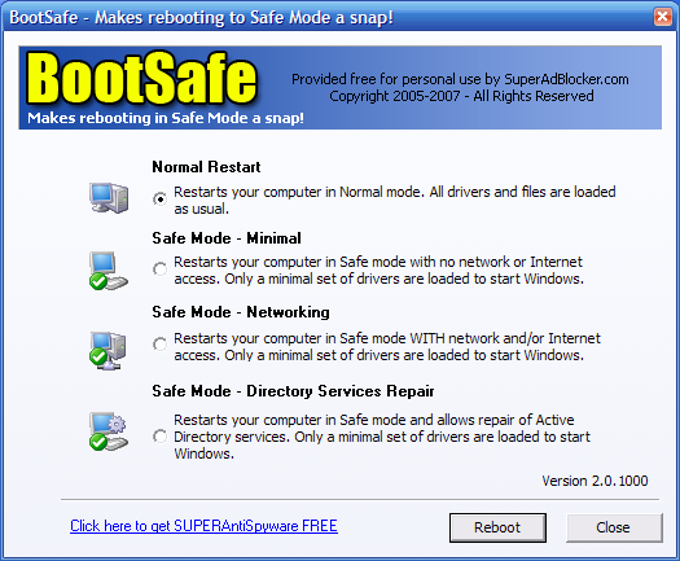Pick the Directory Services Repair radio button

pyautogui.click(x=160, y=436)
